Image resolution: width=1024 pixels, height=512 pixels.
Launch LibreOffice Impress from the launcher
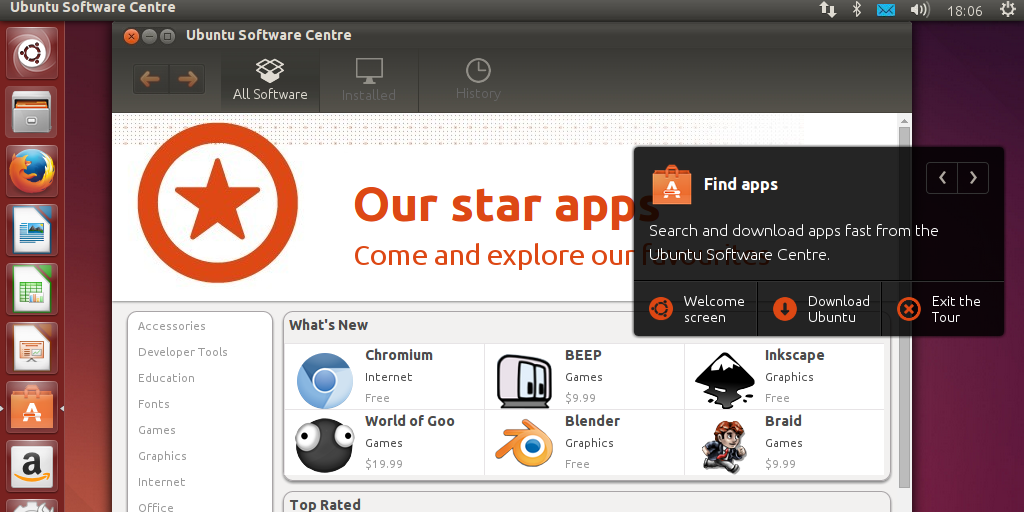point(31,347)
